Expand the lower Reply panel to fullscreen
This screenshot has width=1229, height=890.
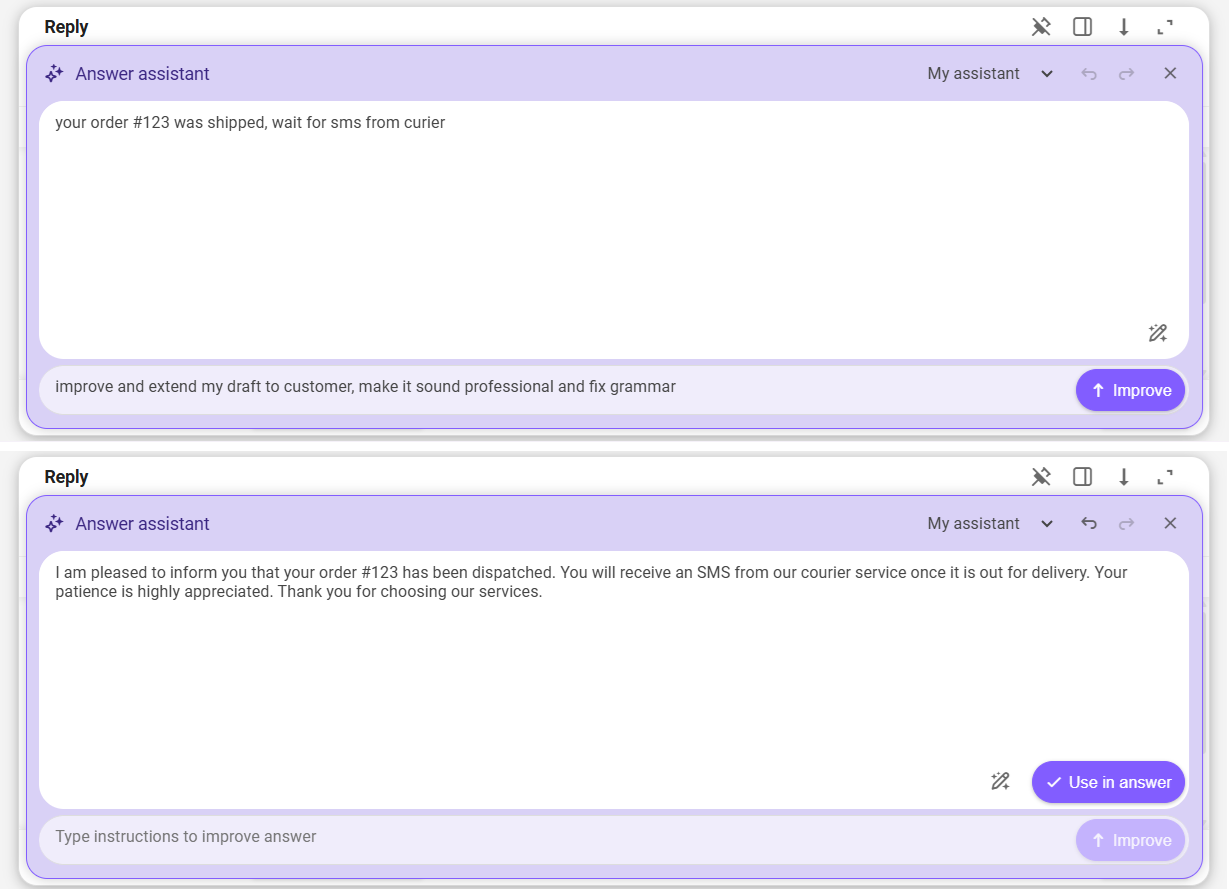[x=1164, y=477]
